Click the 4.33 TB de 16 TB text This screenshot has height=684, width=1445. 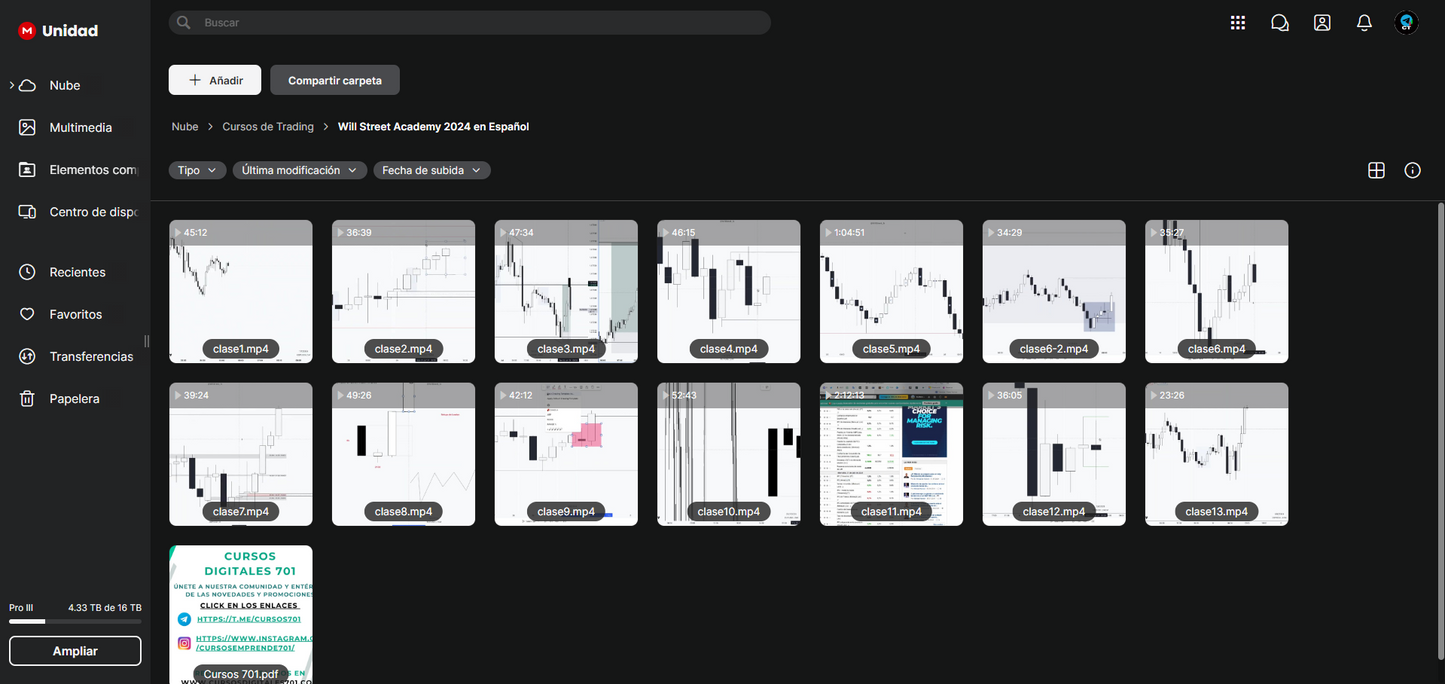pos(104,607)
